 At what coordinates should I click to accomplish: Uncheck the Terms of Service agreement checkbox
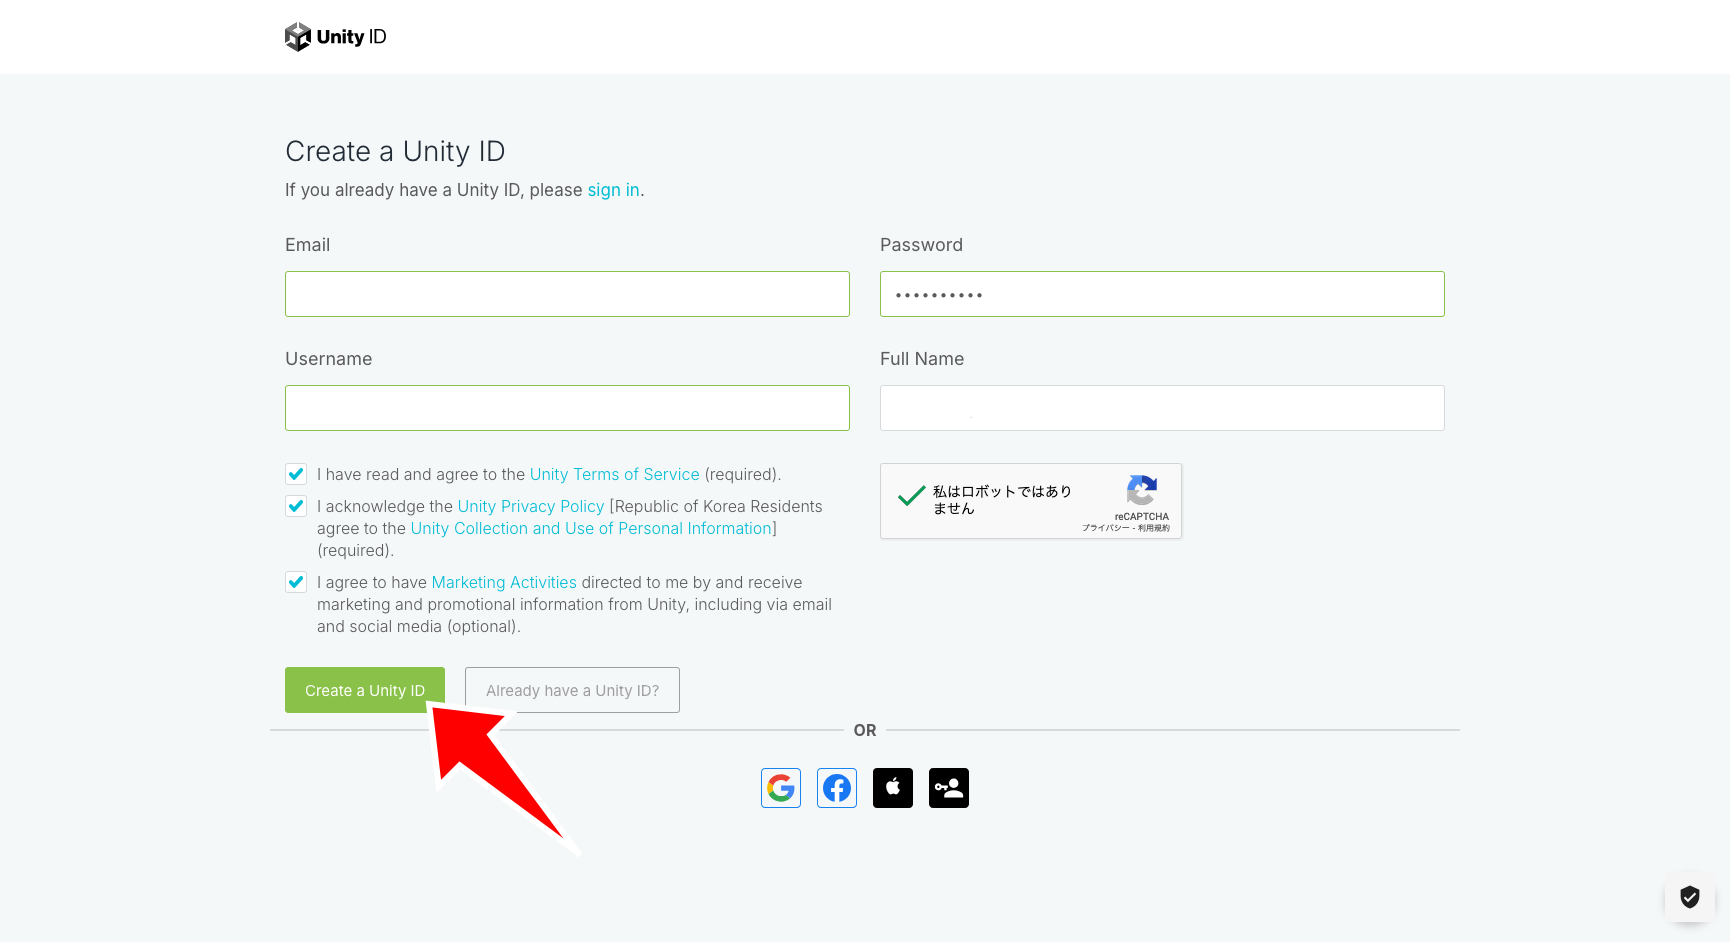tap(296, 474)
